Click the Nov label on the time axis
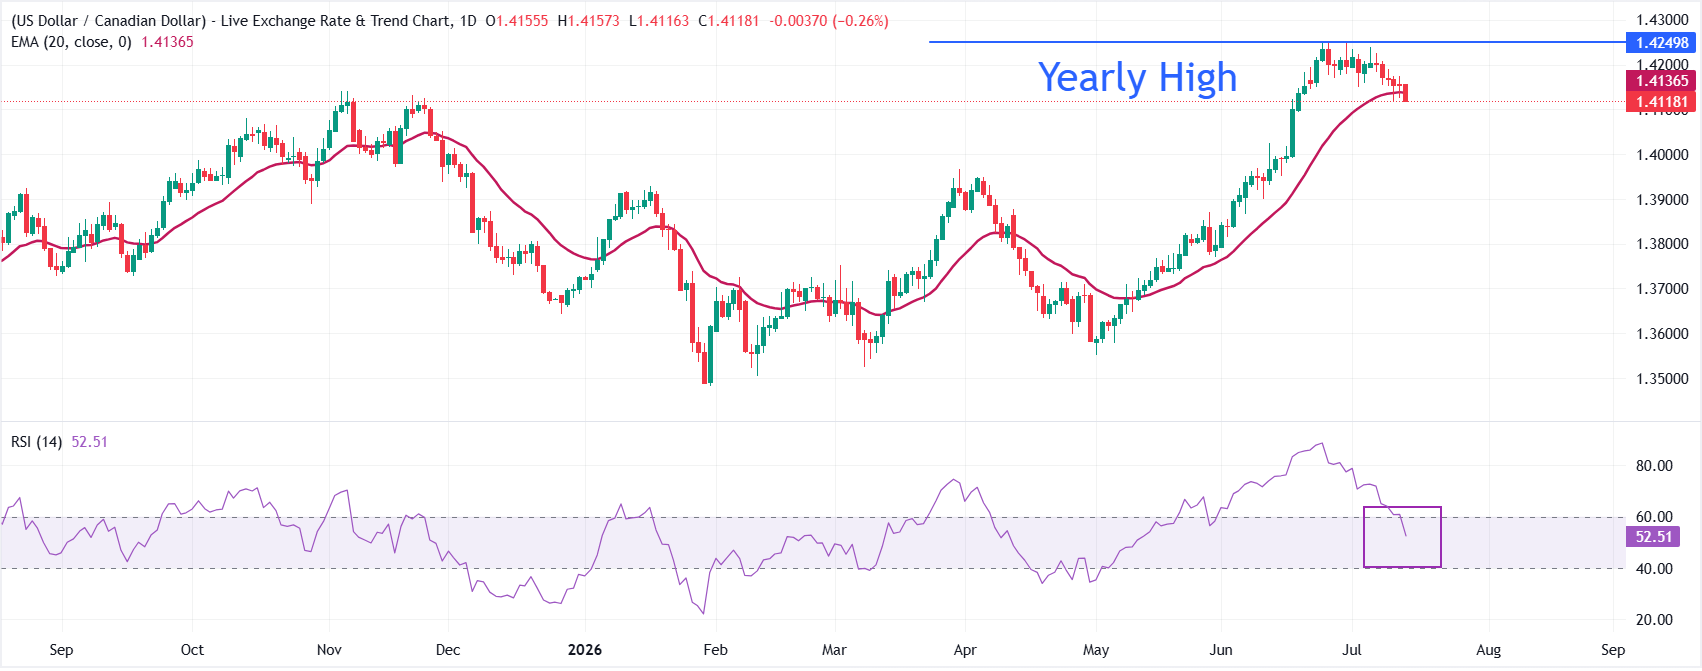 (x=329, y=650)
